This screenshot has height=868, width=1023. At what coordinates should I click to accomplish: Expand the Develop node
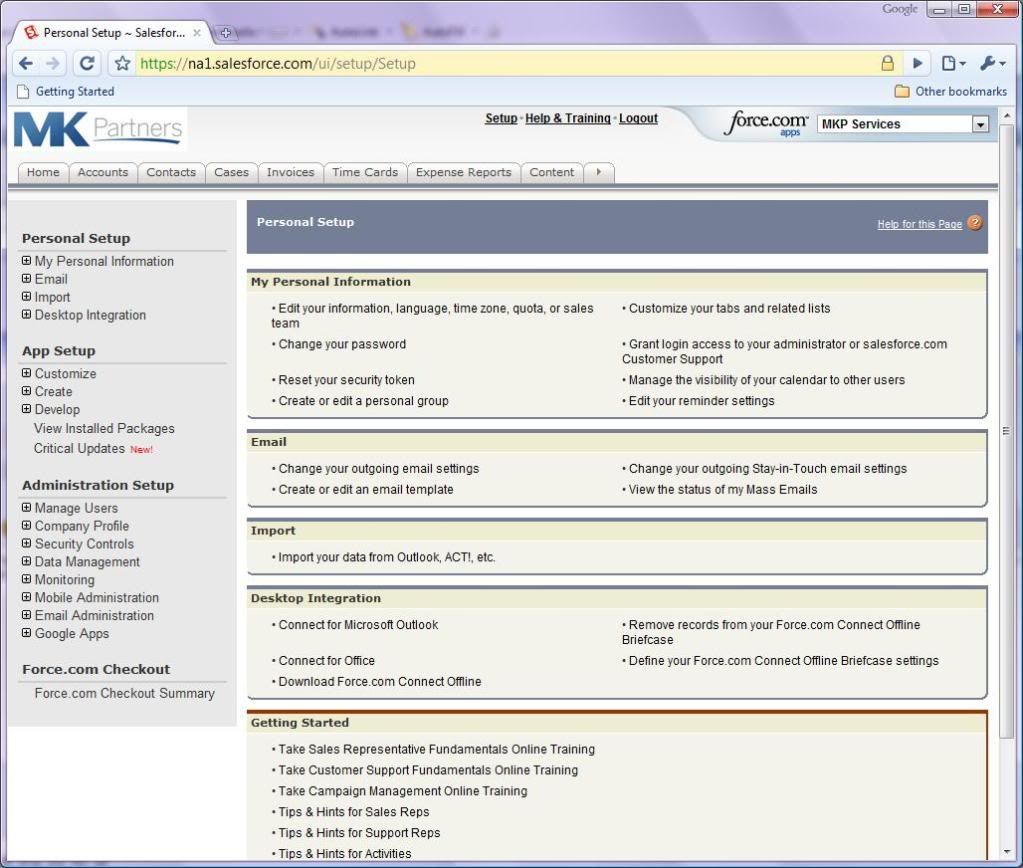click(x=26, y=409)
